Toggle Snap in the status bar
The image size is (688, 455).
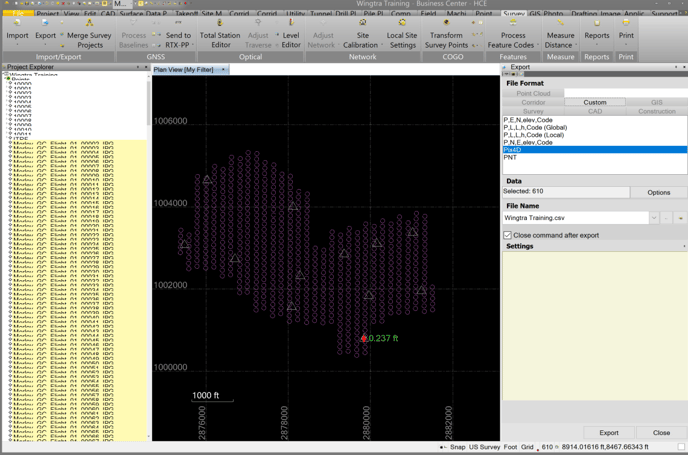(458, 447)
